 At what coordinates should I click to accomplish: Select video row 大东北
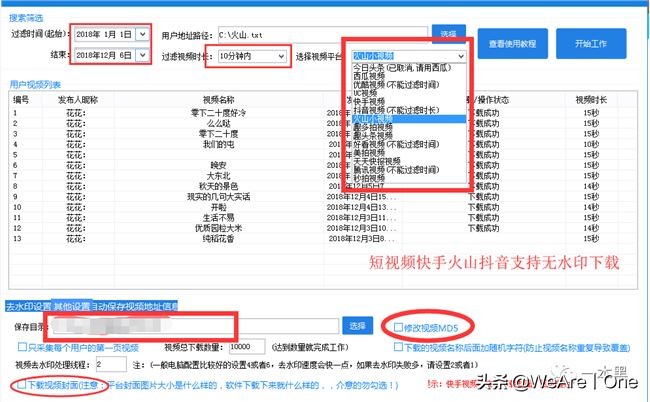pyautogui.click(x=218, y=176)
